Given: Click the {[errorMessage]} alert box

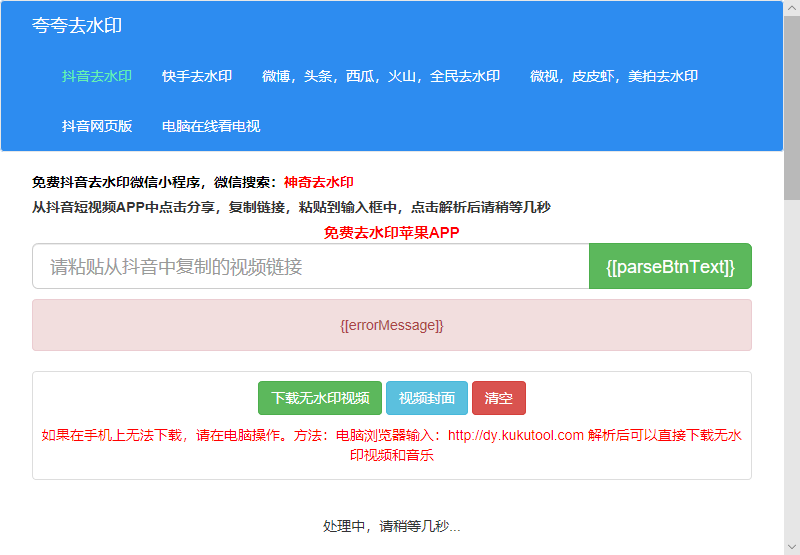Looking at the screenshot, I should coord(392,325).
